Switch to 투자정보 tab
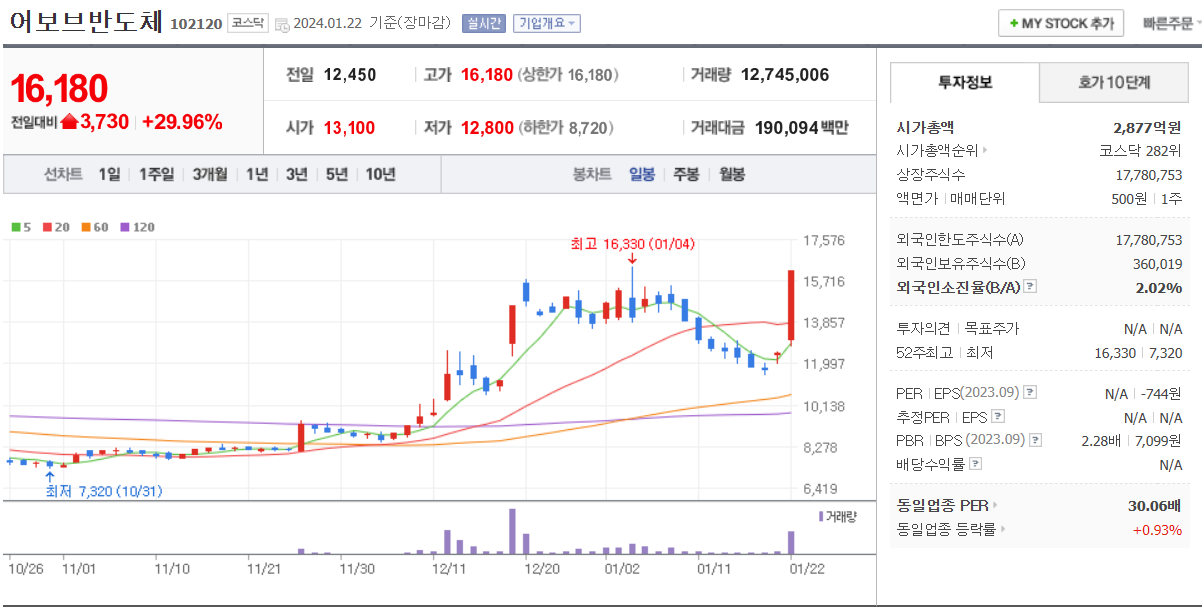Viewport: 1202px width, 607px height. tap(965, 82)
